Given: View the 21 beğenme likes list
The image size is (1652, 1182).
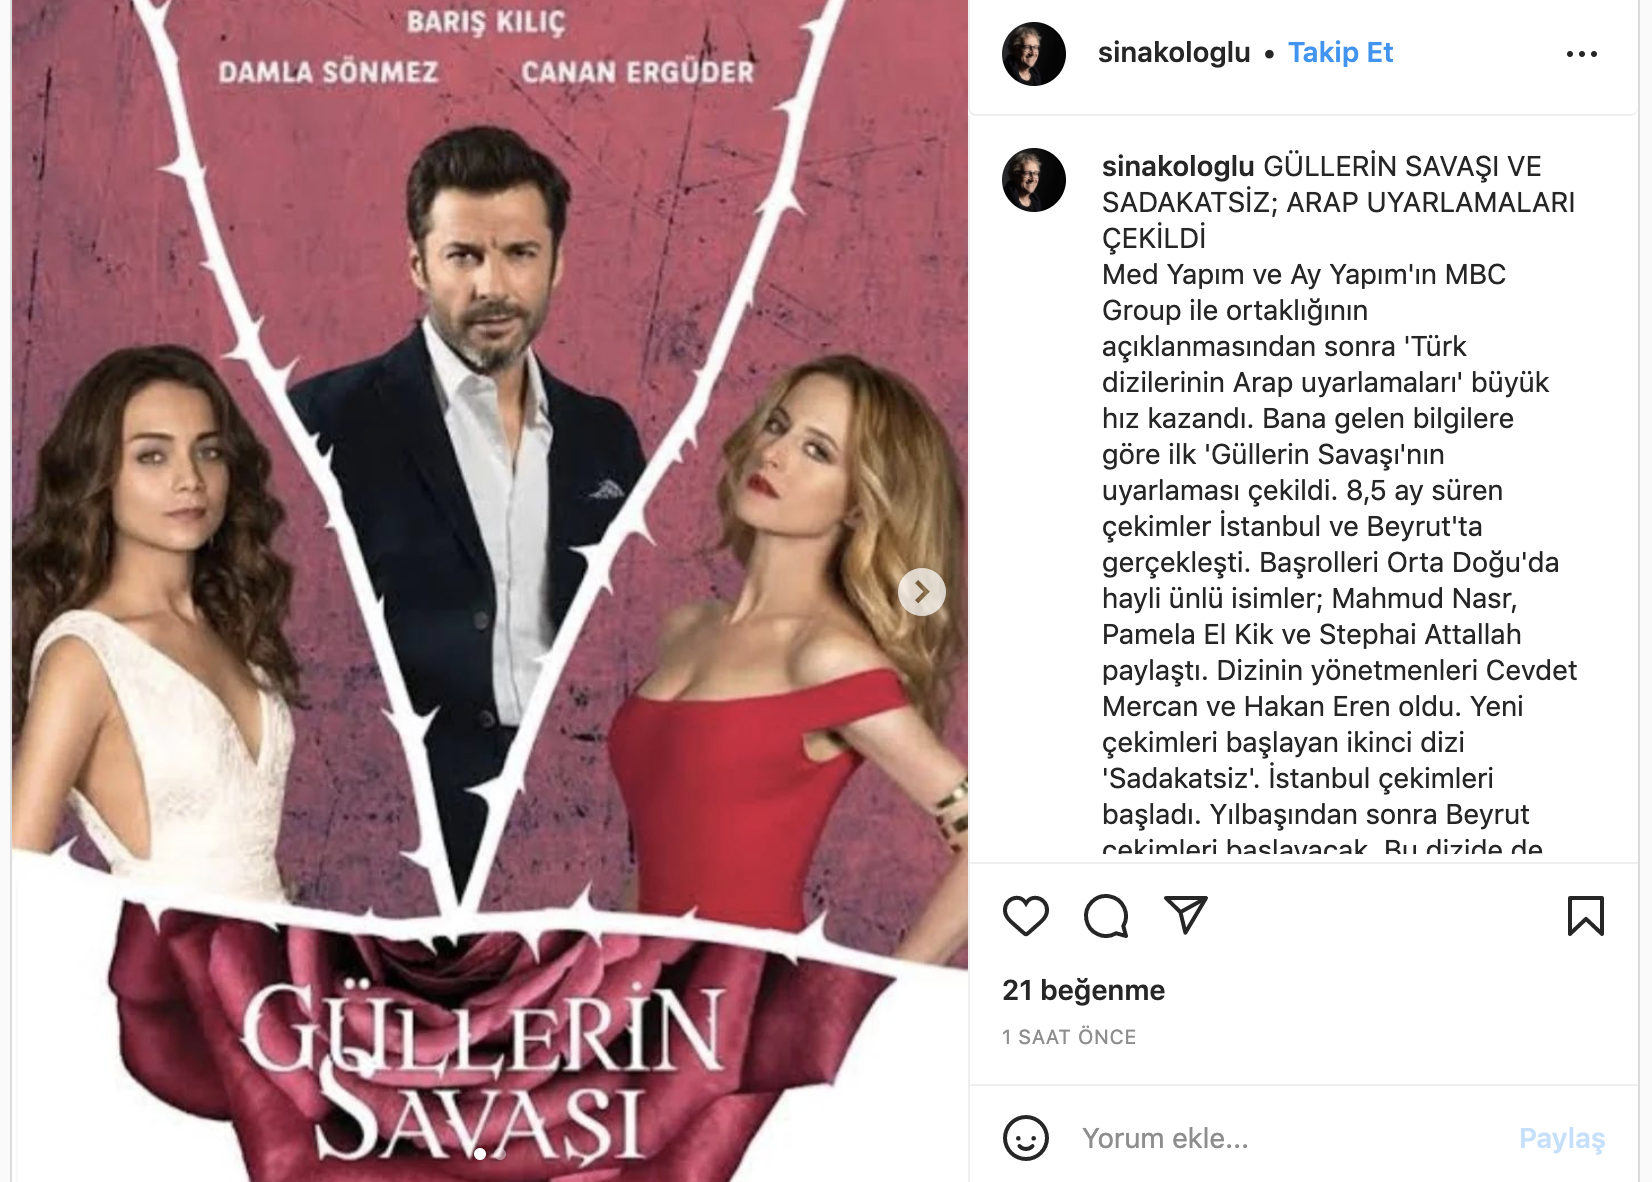Looking at the screenshot, I should coord(1083,990).
